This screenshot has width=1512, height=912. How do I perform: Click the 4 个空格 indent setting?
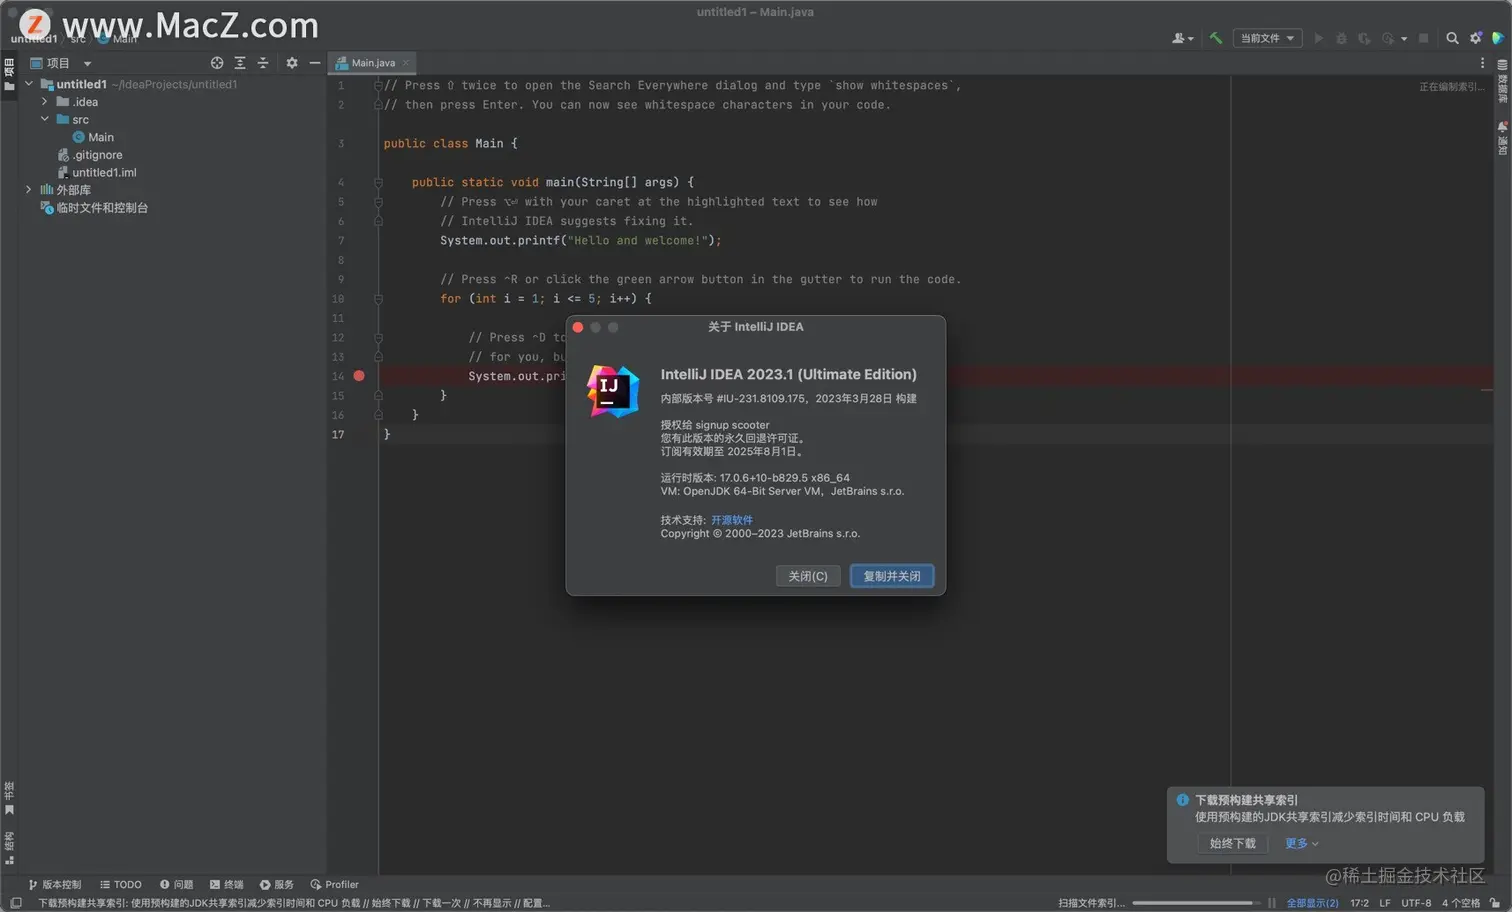(1460, 903)
